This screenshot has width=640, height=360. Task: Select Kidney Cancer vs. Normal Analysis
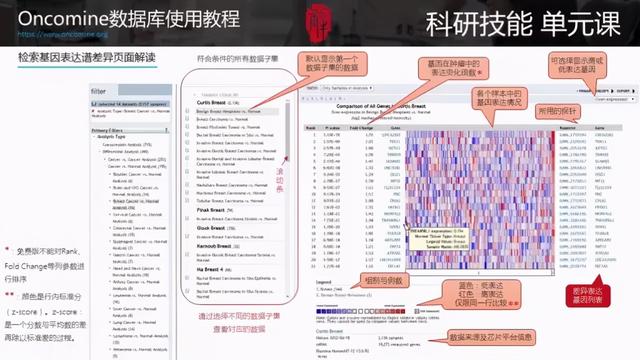pos(136,285)
